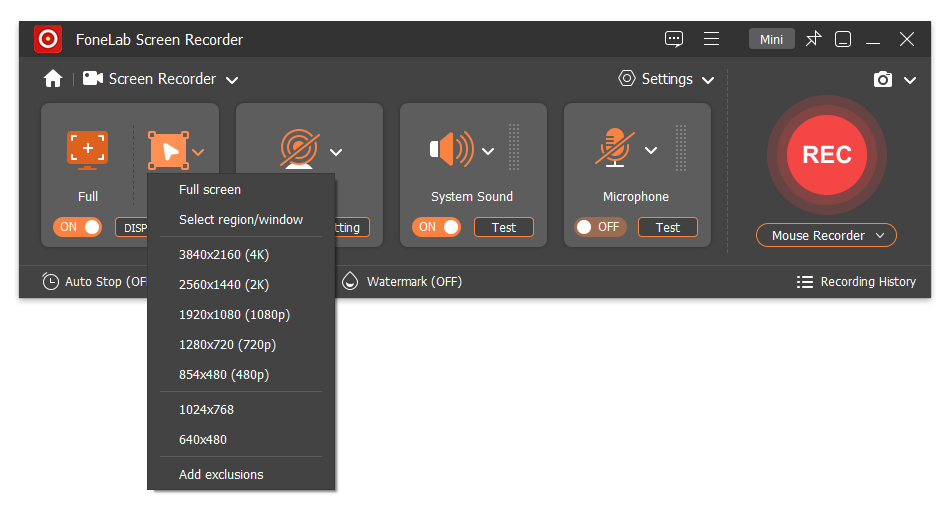Select 1920x1080 (1080p) resolution

click(x=241, y=315)
